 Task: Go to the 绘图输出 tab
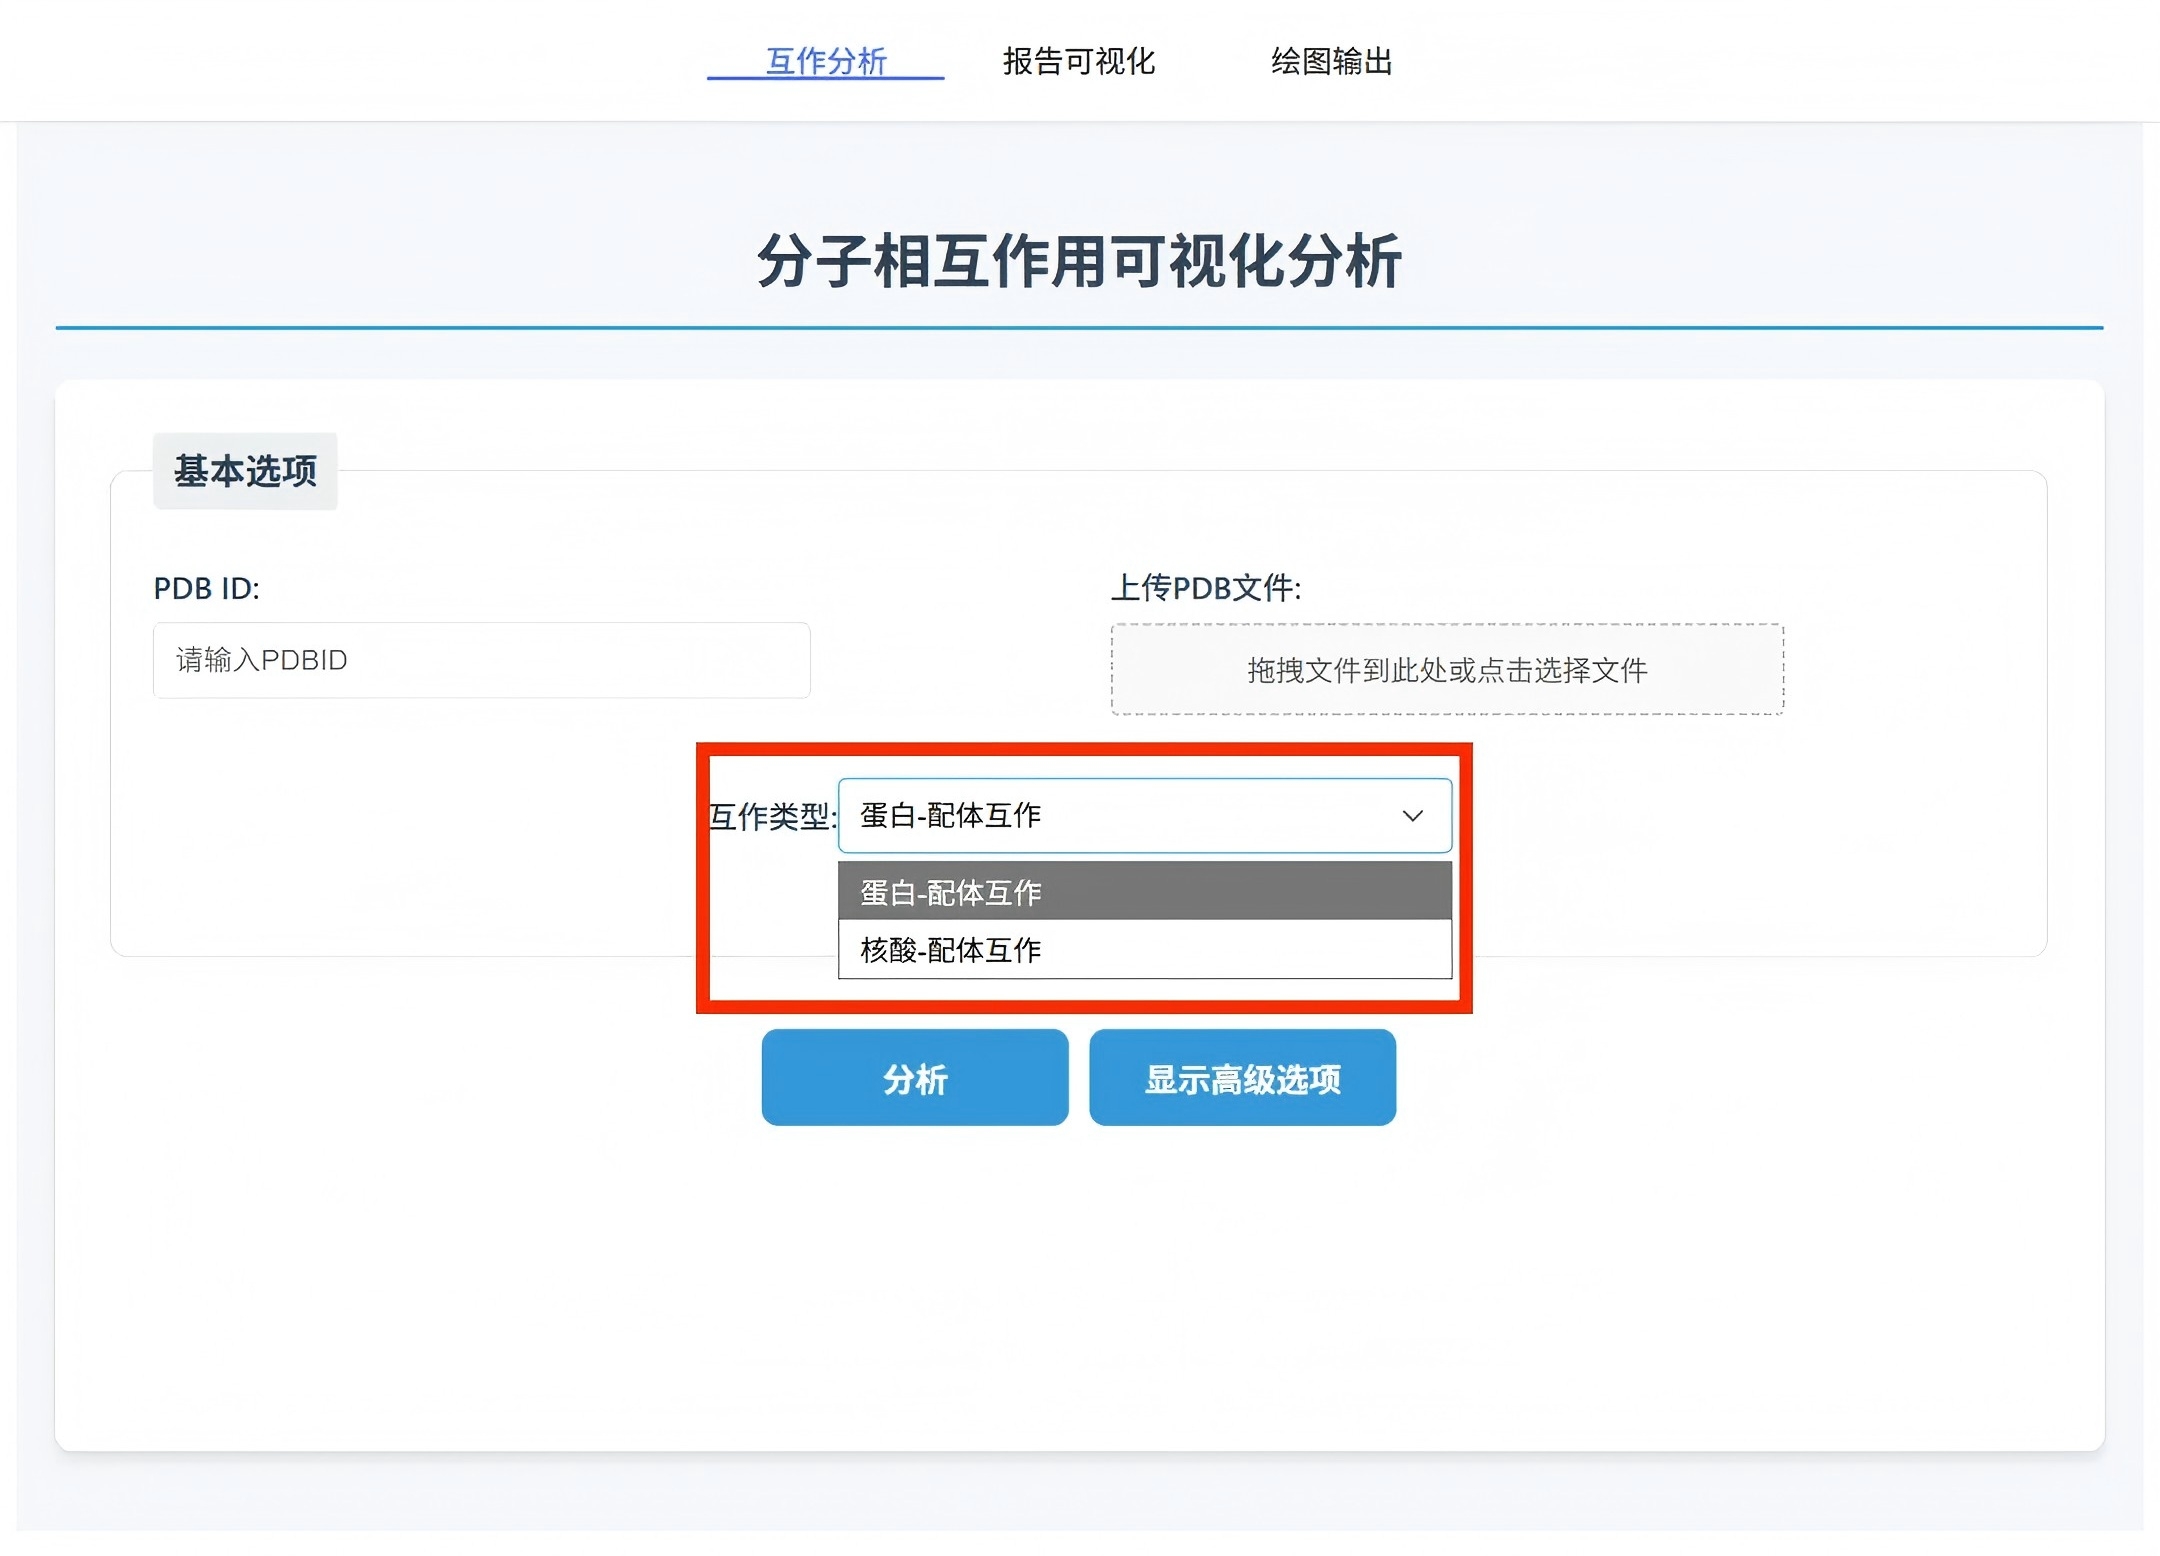pyautogui.click(x=1331, y=62)
